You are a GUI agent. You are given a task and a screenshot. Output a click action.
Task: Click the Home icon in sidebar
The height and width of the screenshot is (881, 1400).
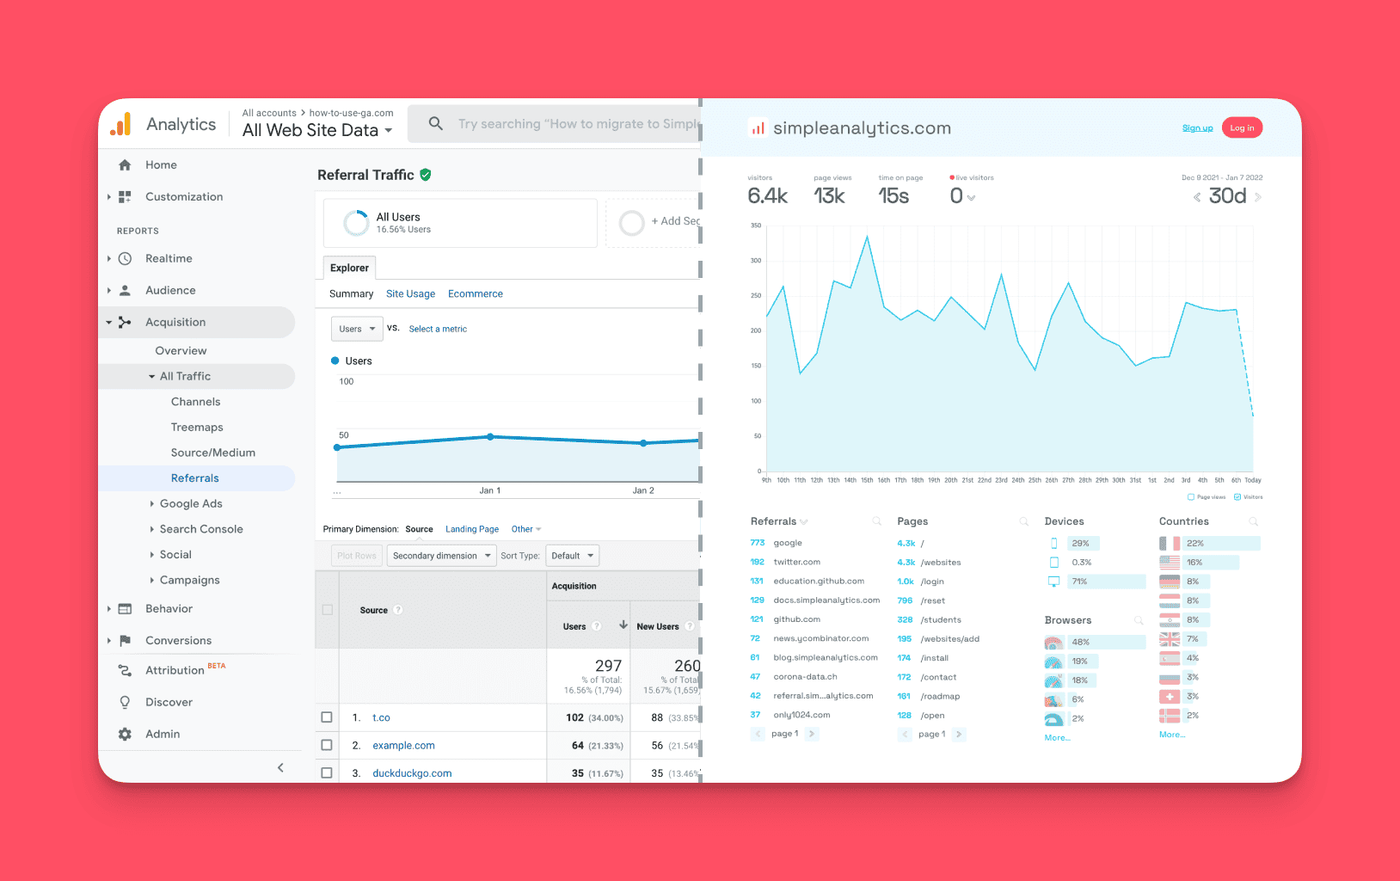tap(125, 165)
